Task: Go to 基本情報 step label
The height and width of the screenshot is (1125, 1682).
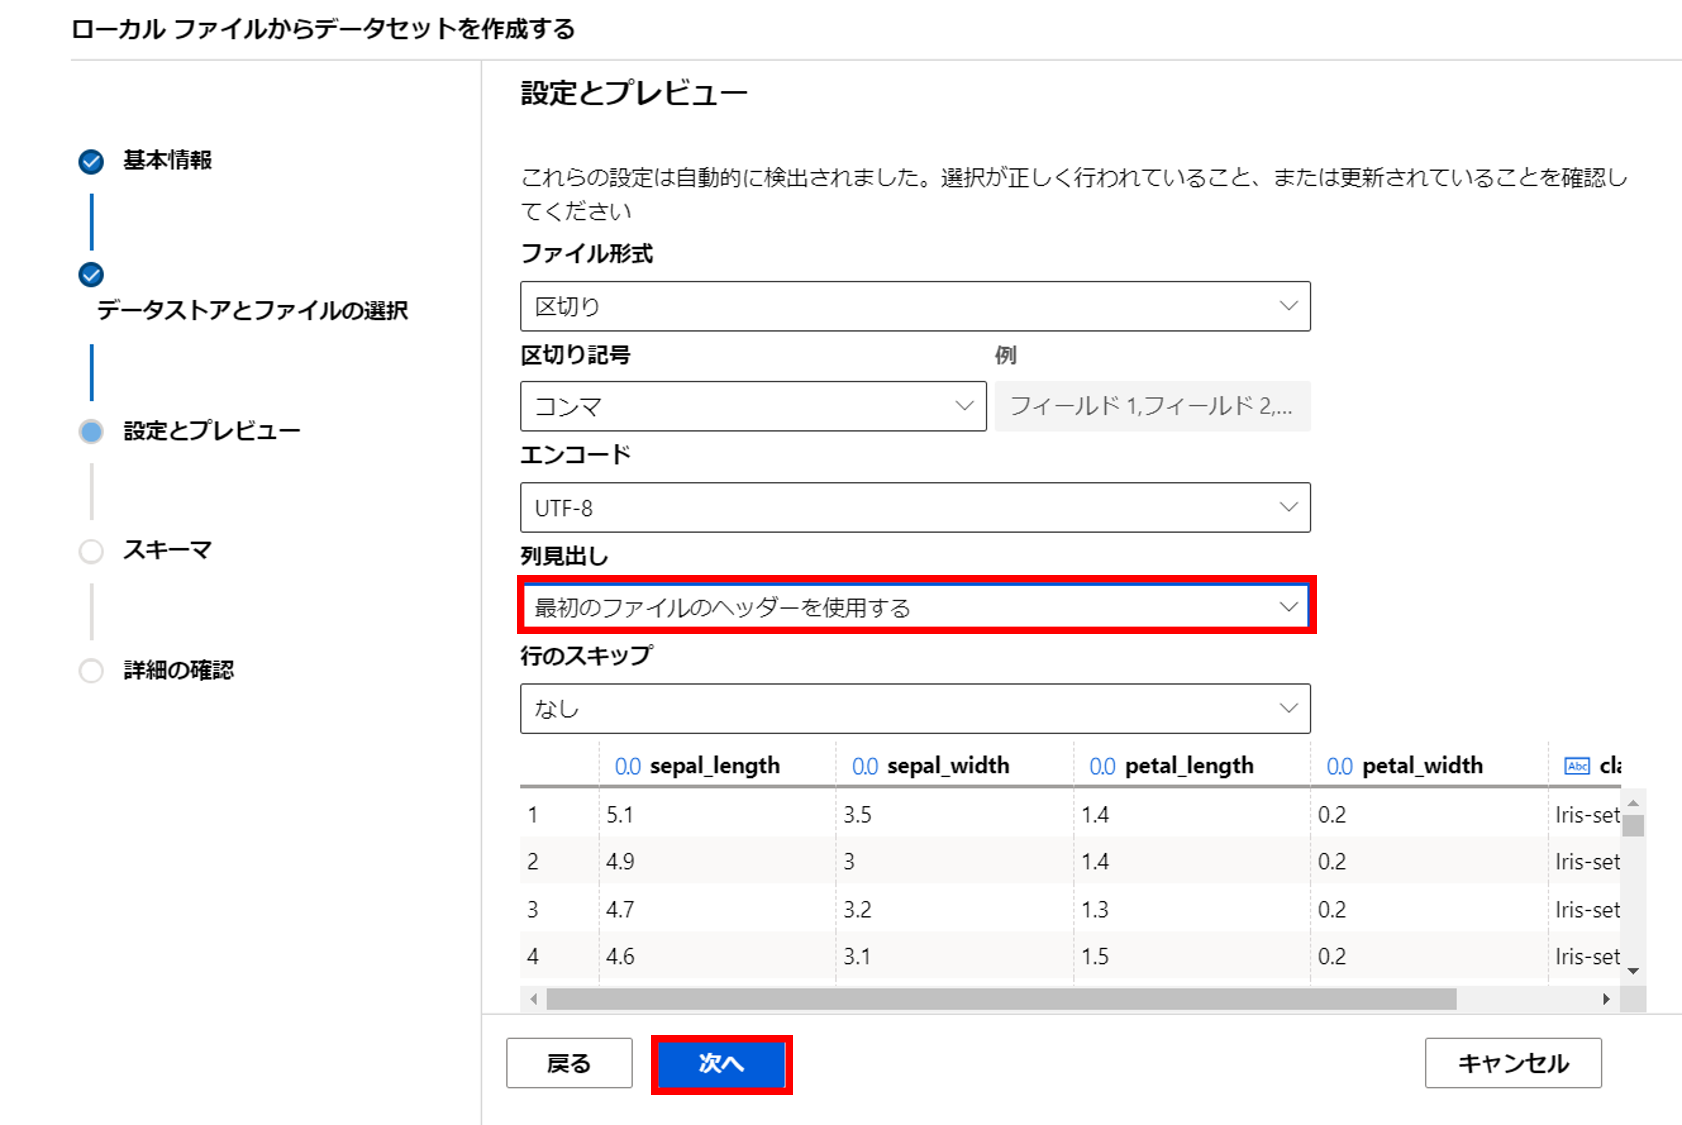Action: (x=167, y=160)
